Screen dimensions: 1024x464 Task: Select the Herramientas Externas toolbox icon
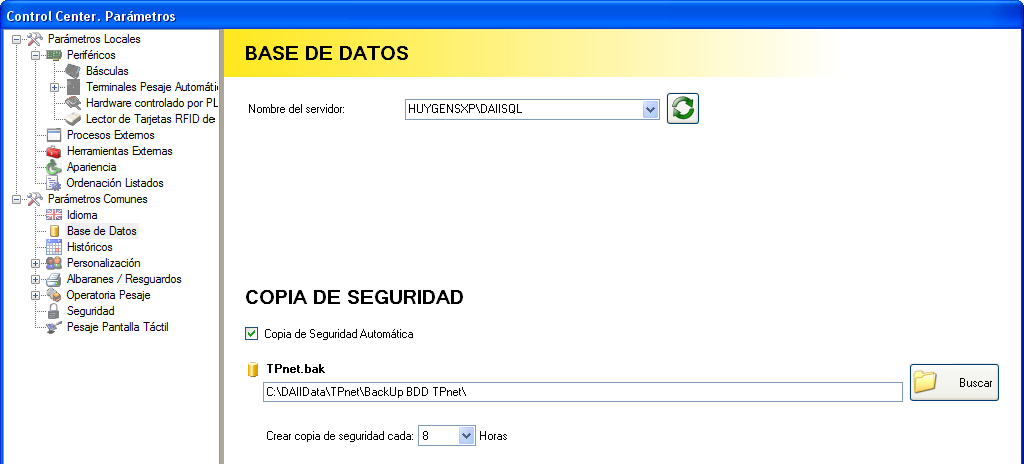(54, 151)
